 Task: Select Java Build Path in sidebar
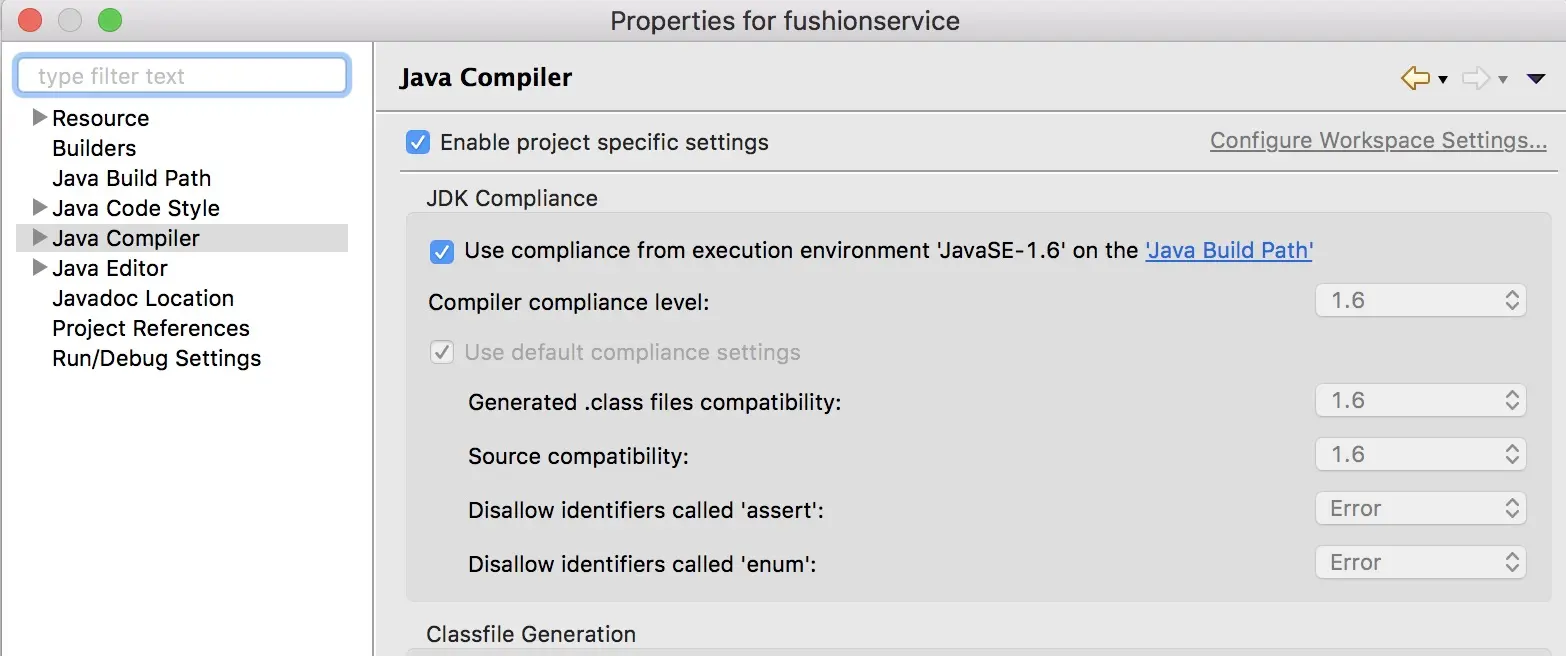click(132, 178)
